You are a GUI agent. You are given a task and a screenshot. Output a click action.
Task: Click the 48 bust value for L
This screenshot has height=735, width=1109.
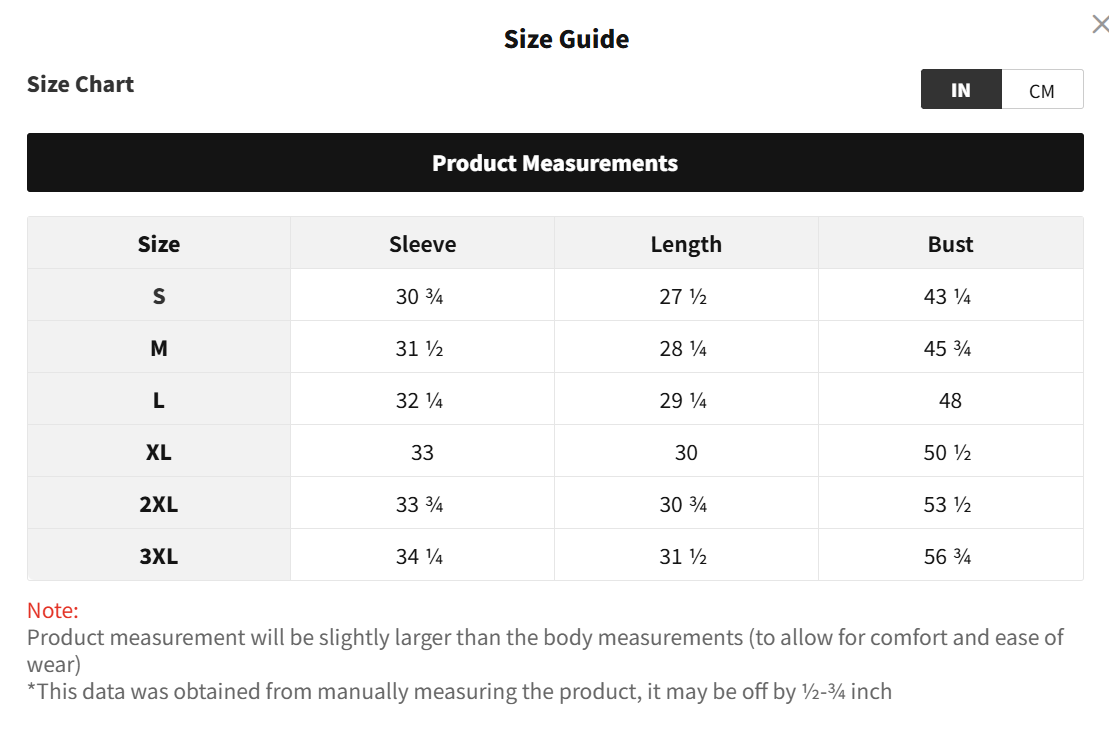point(950,400)
